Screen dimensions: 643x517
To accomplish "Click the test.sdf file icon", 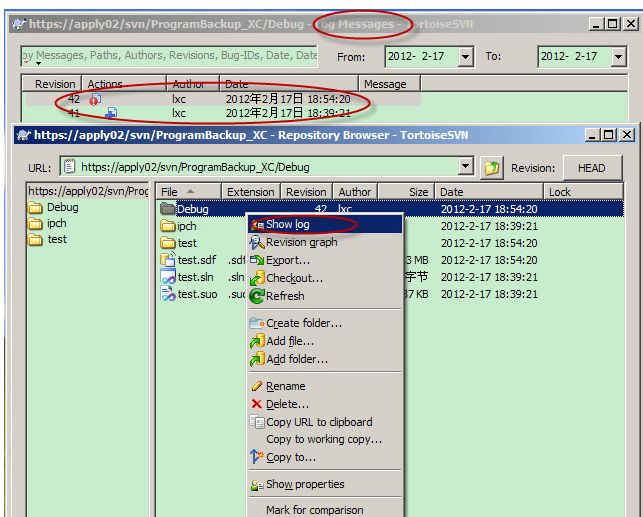I will 168,260.
